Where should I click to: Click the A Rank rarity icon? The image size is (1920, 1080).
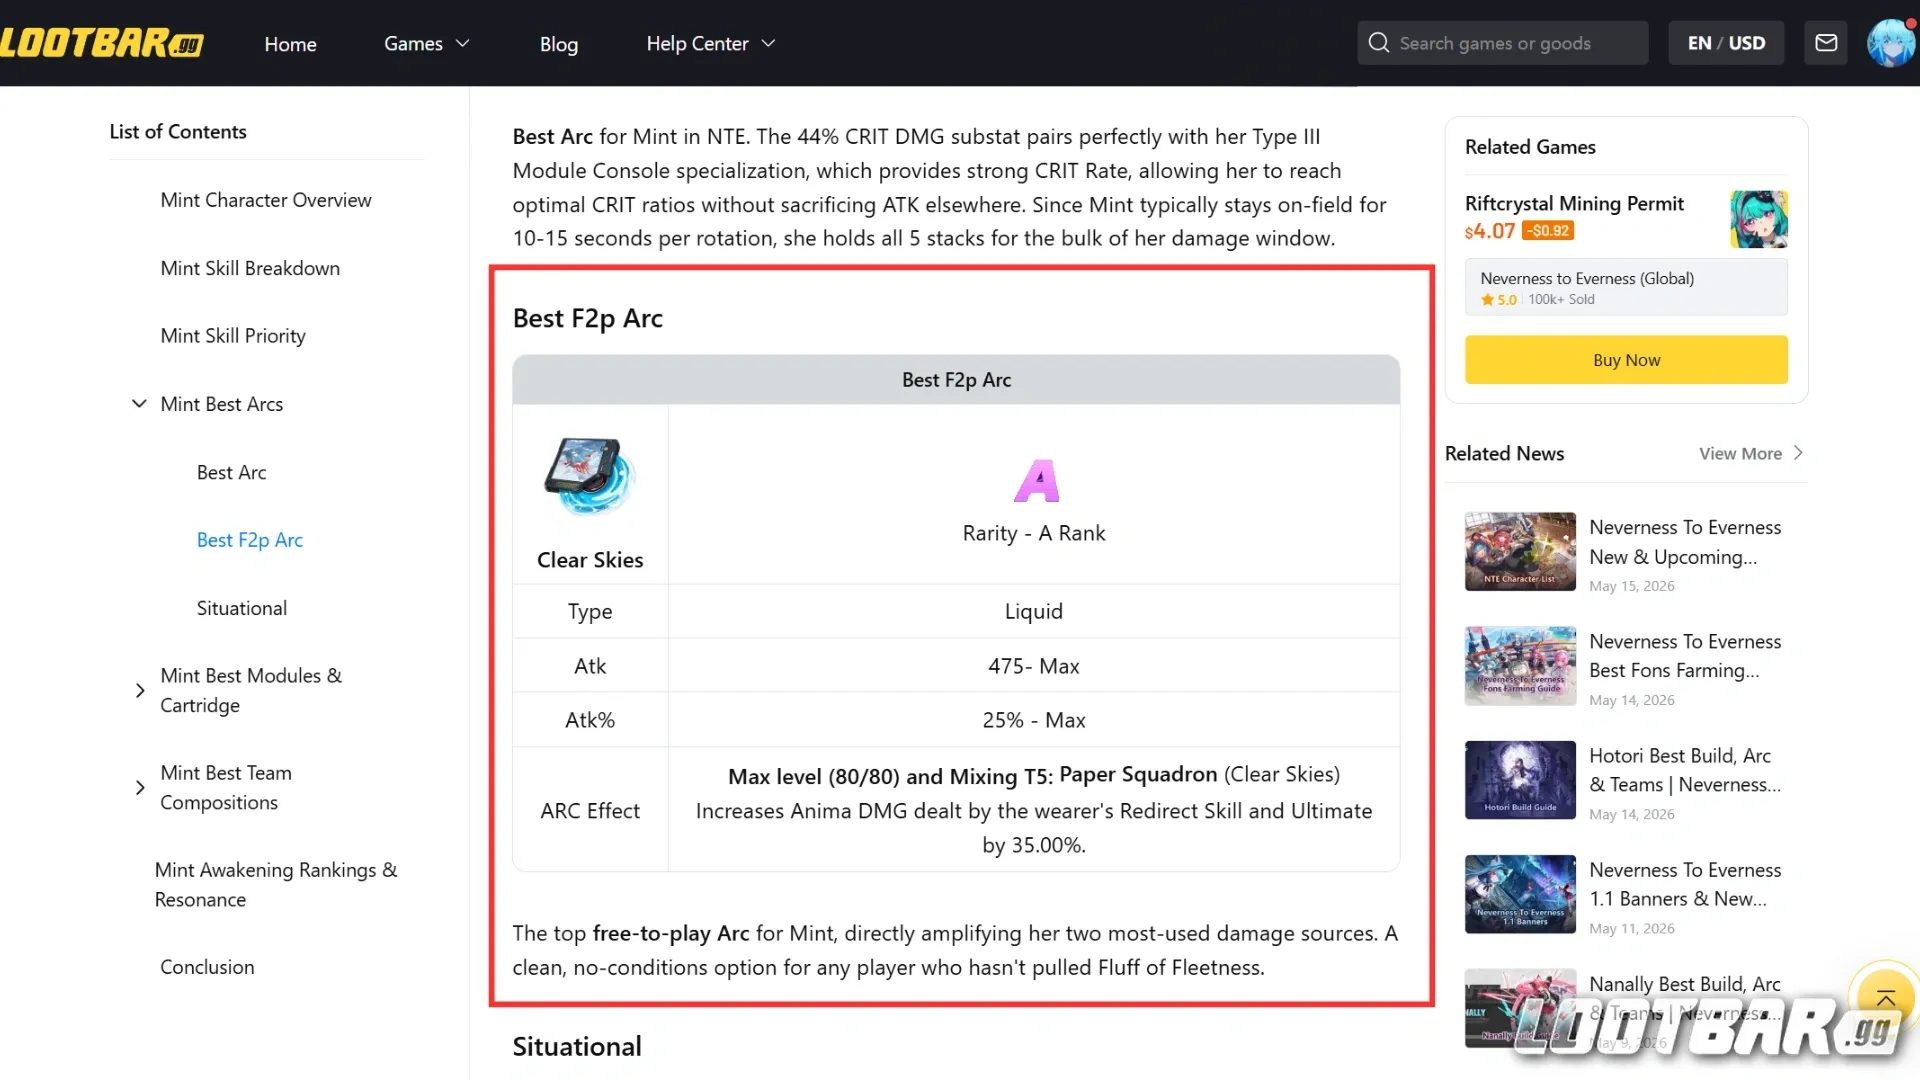pos(1035,481)
